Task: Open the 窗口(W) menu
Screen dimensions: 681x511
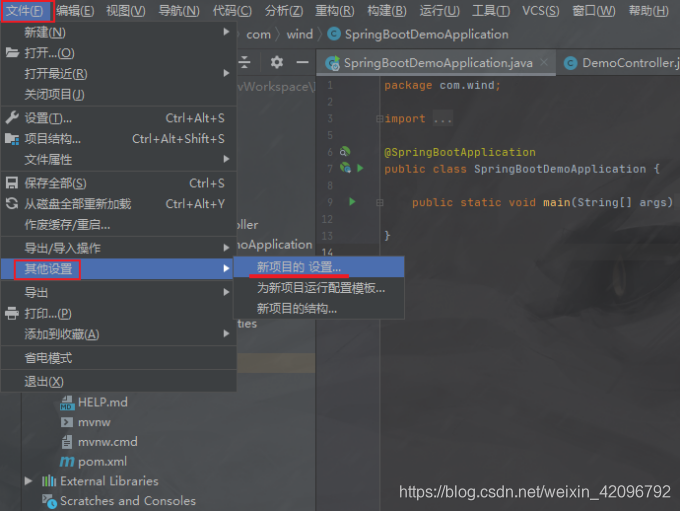Action: coord(594,10)
